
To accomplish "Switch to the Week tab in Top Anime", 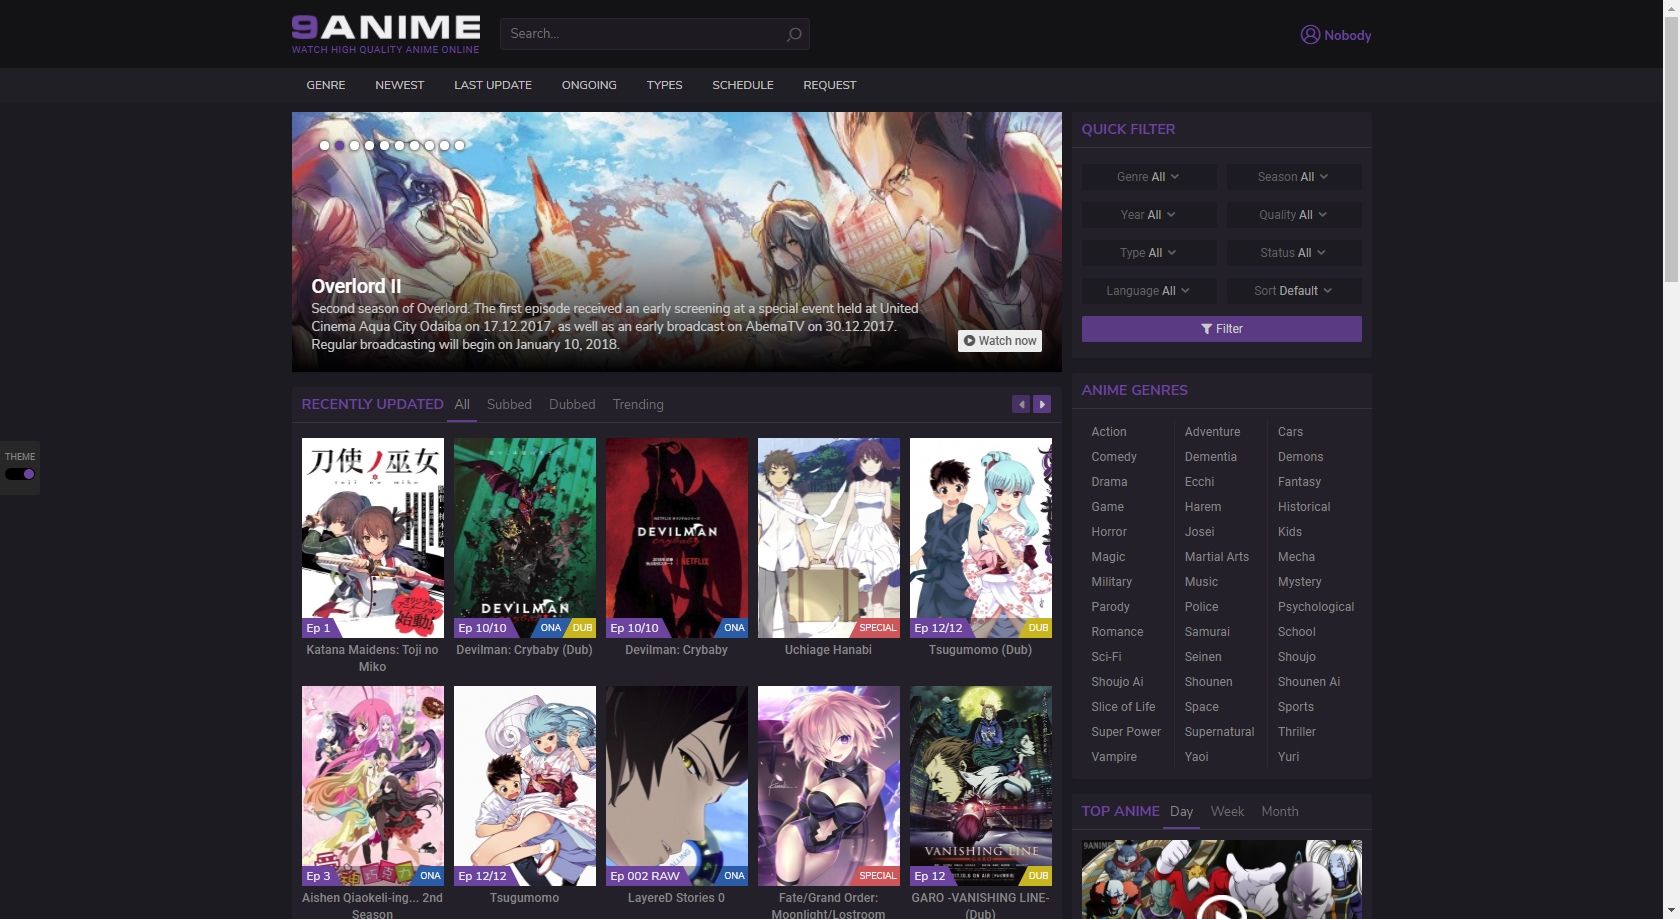I will [x=1227, y=811].
